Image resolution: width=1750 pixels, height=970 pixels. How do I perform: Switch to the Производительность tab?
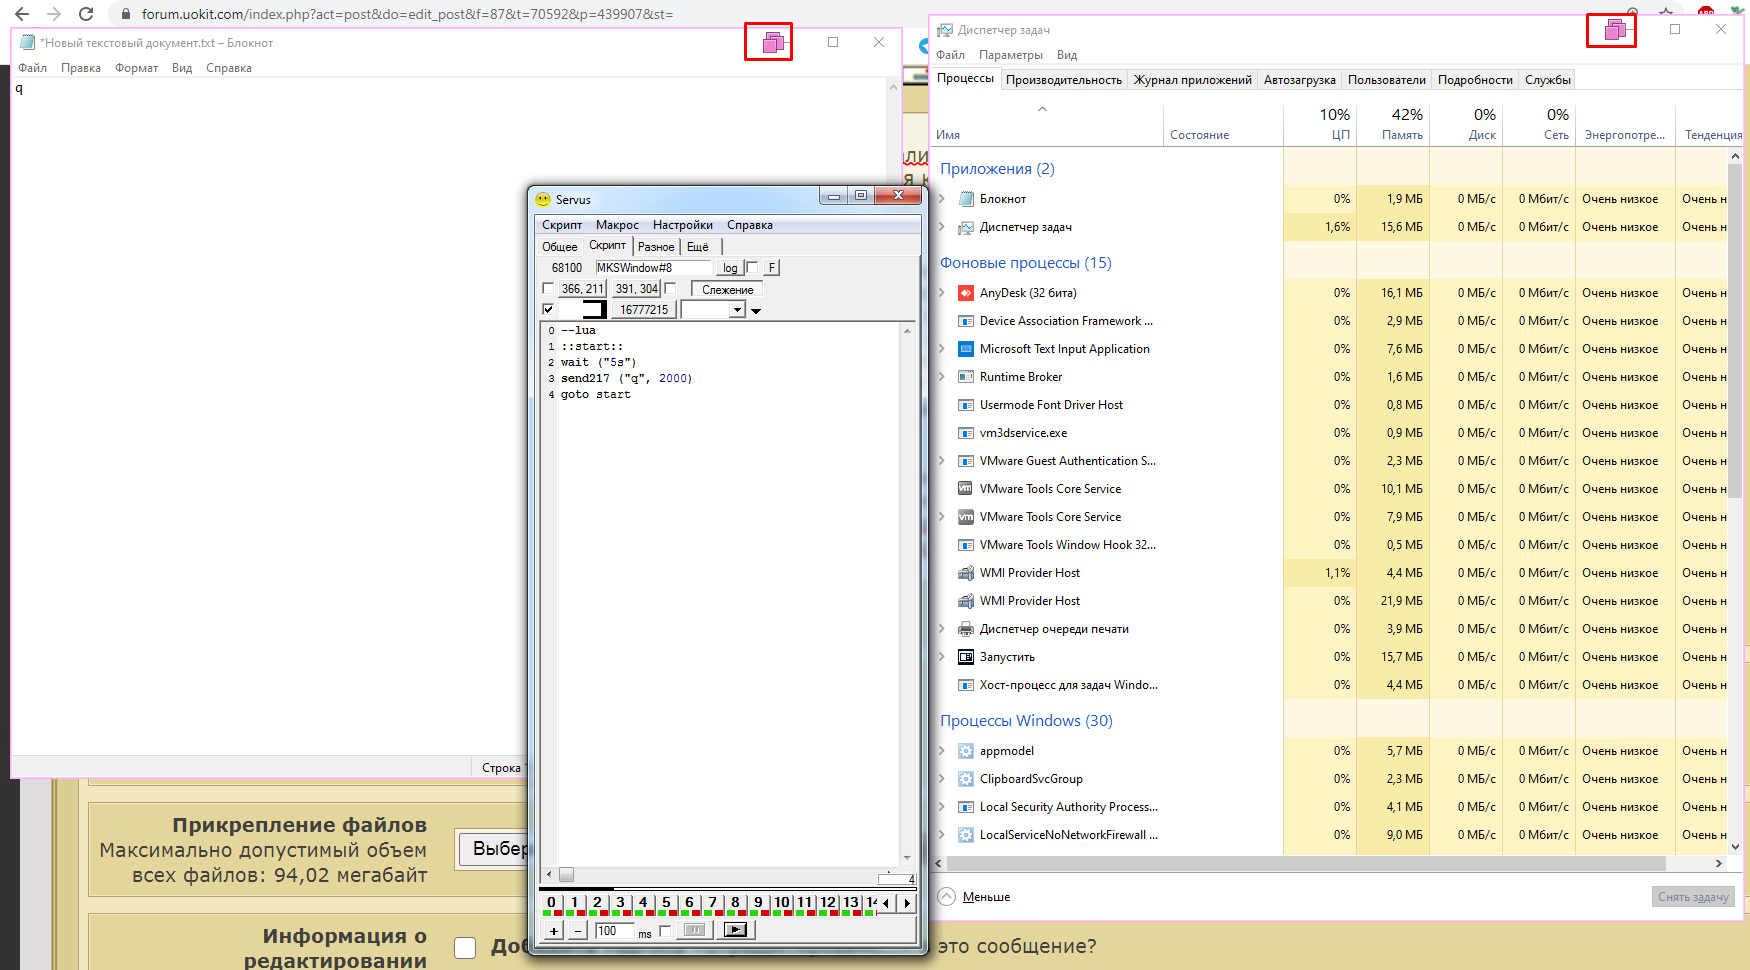[x=1063, y=80]
